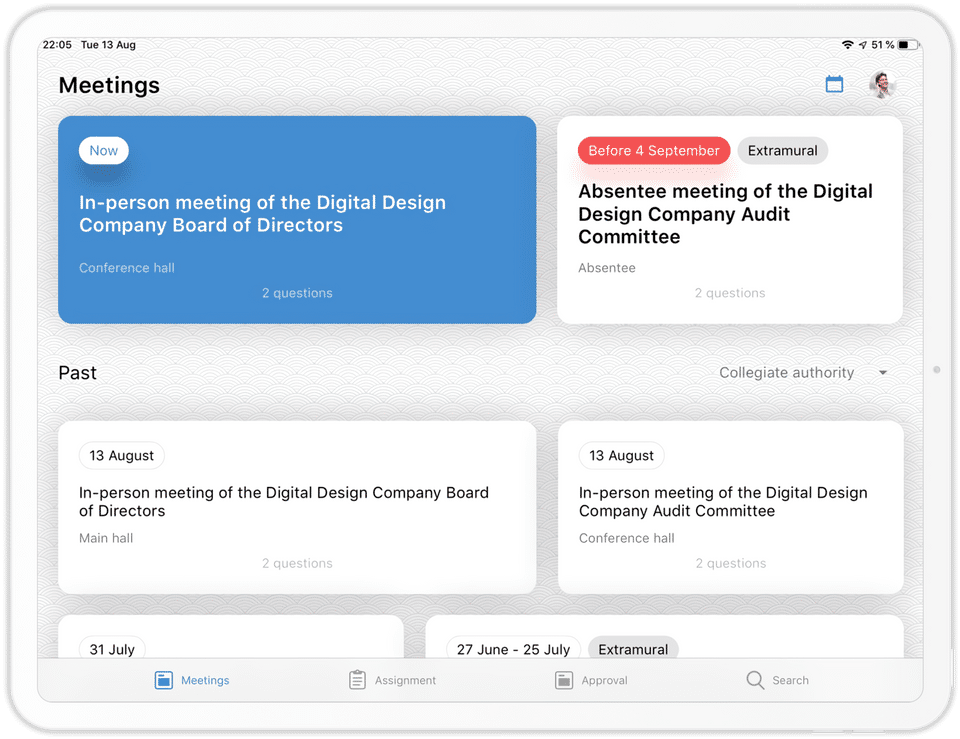The image size is (960, 739).
Task: Open Absentee meeting of Audit Committee
Action: point(729,219)
